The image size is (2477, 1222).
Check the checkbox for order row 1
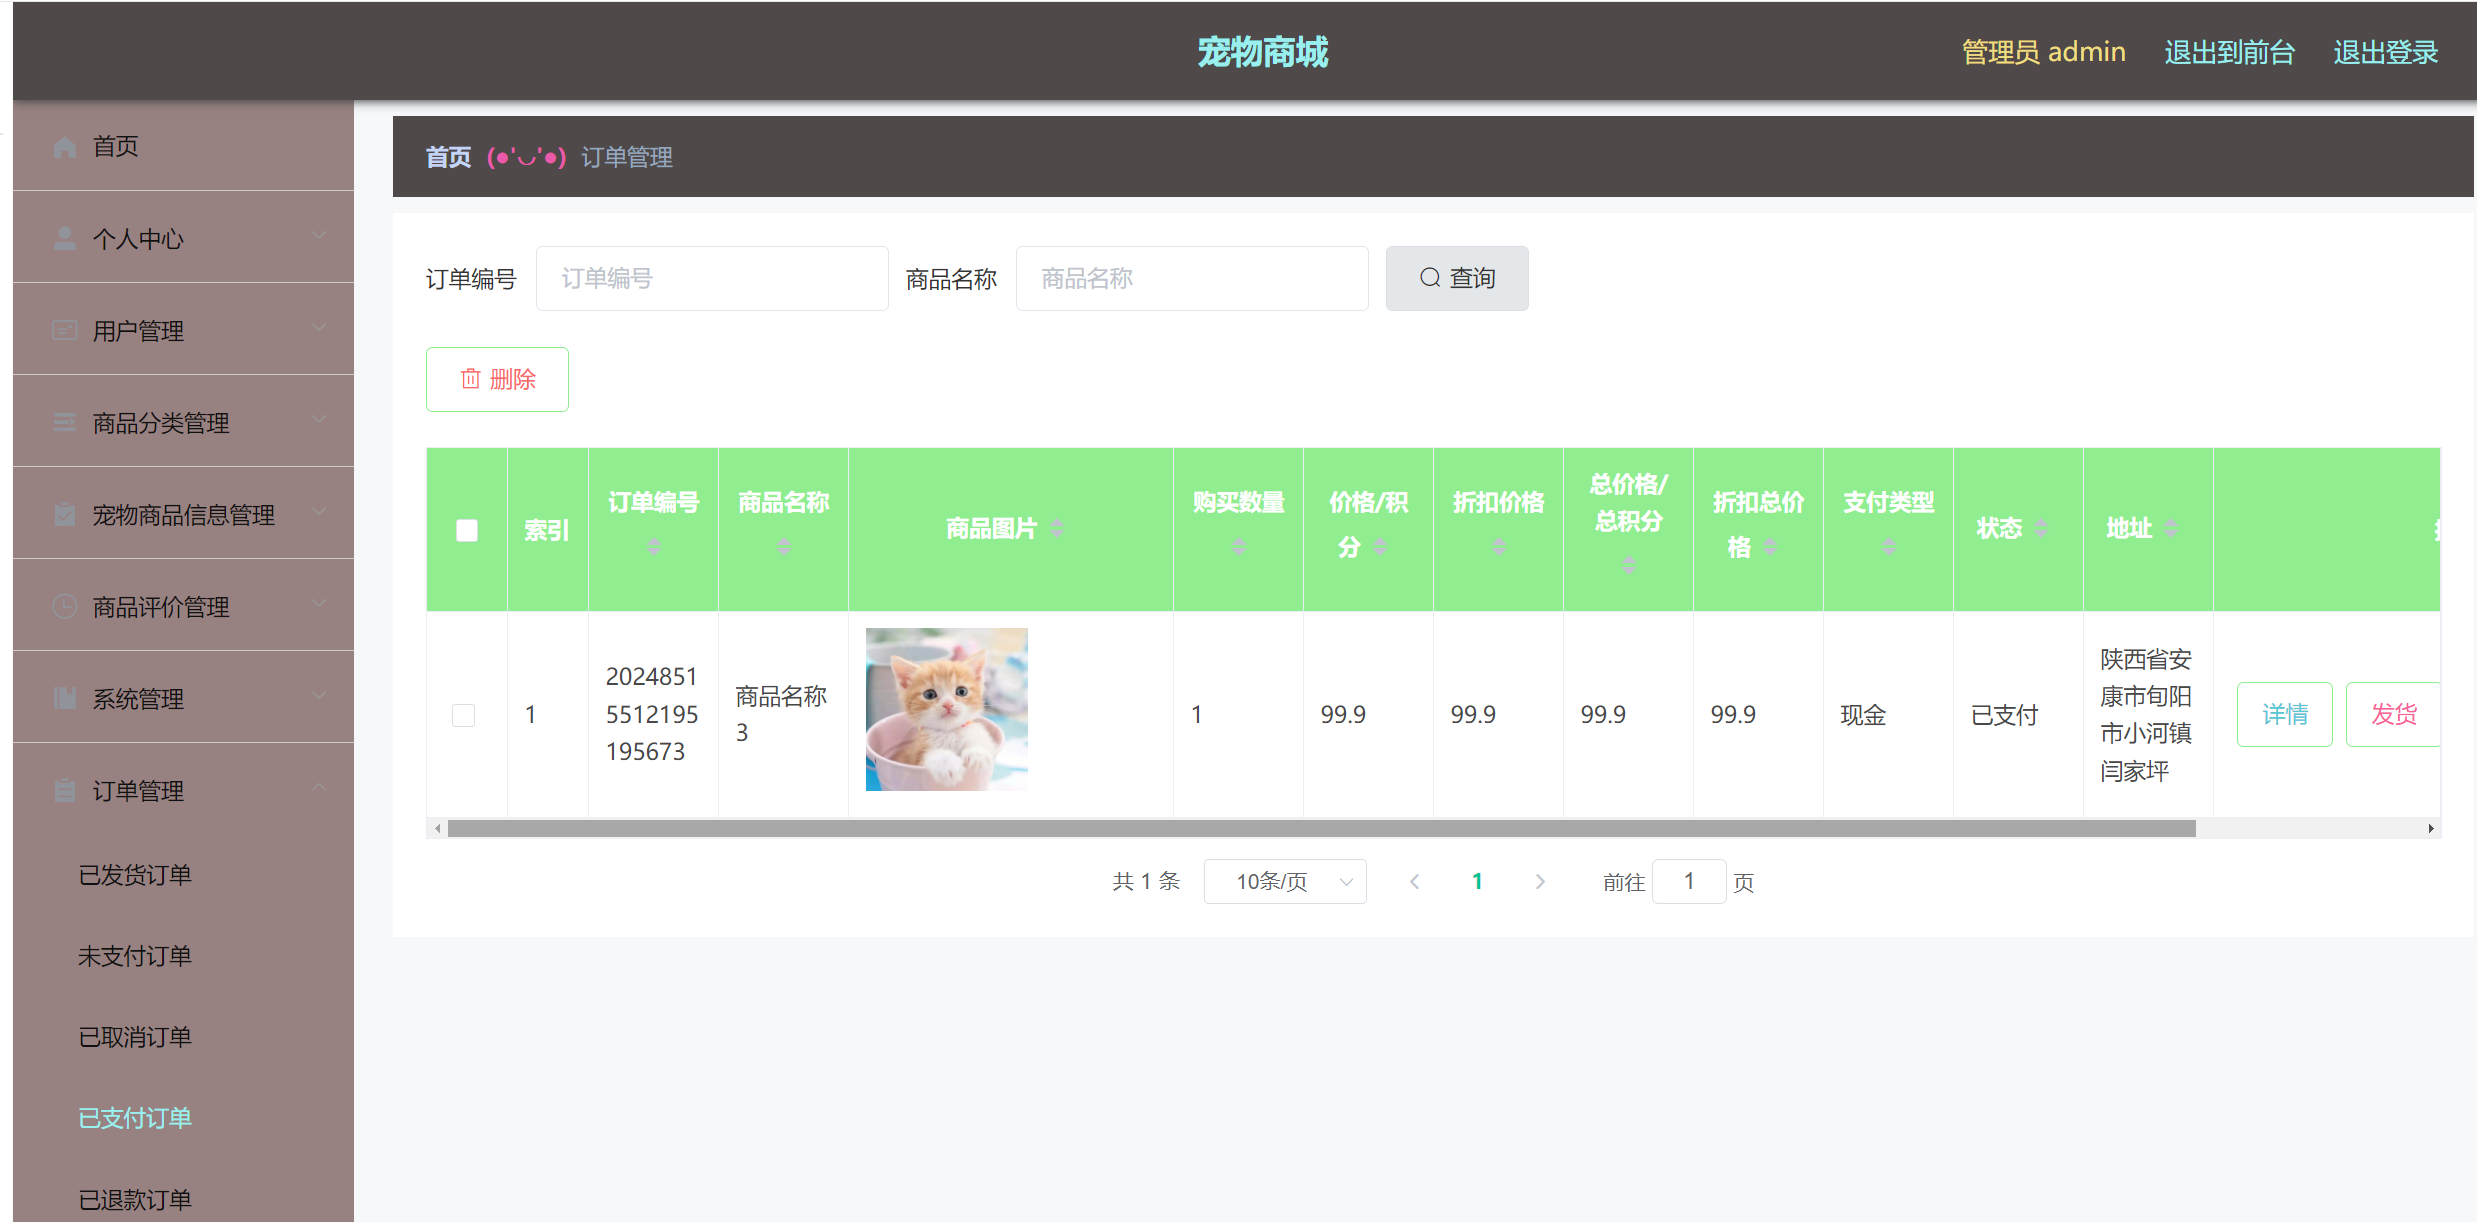tap(463, 715)
